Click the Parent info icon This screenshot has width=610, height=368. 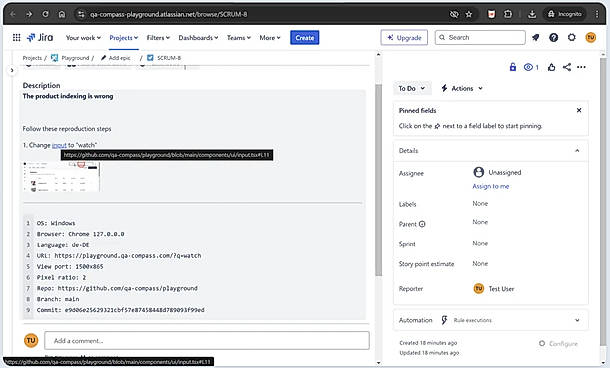click(422, 224)
